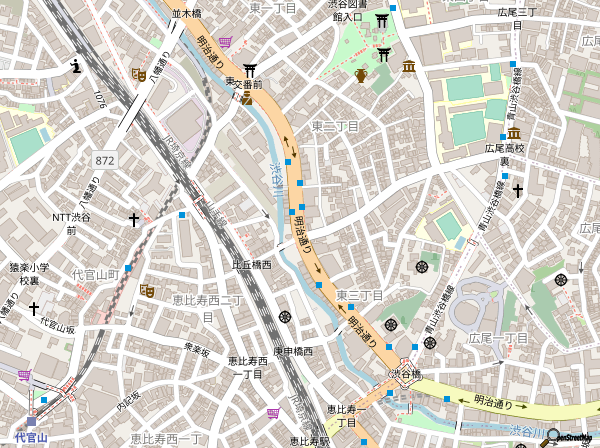The width and height of the screenshot is (600, 448).
Task: Click the theatre masks icon near 代官山町
Action: (146, 290)
